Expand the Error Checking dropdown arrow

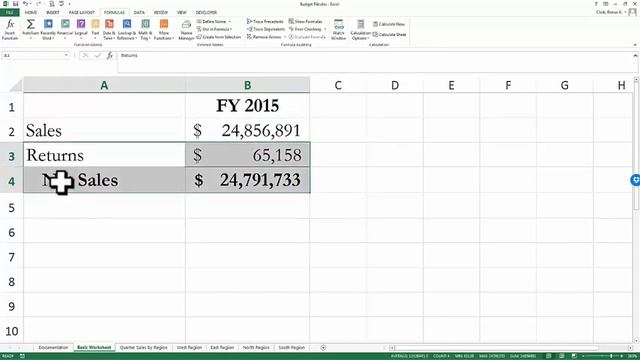coord(325,29)
